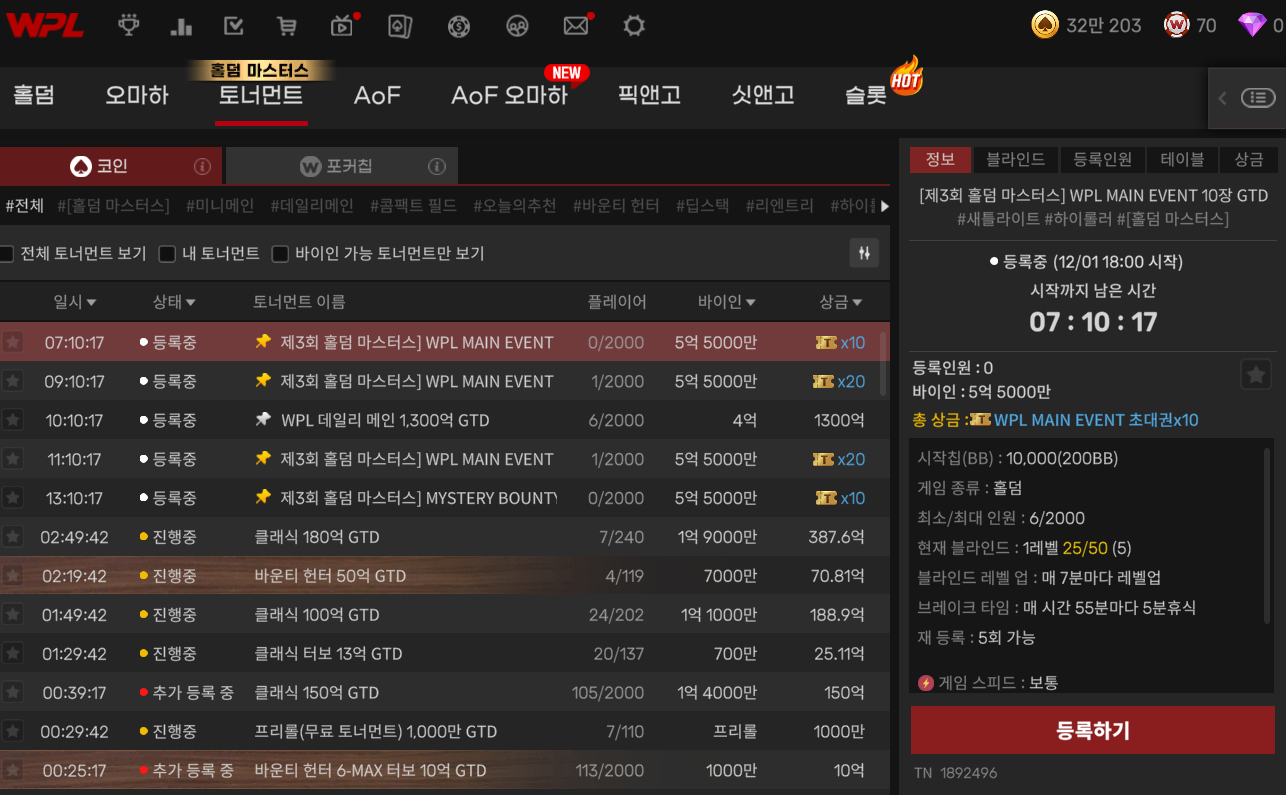Open the mail envelope inbox icon
The height and width of the screenshot is (795, 1286).
(x=575, y=25)
